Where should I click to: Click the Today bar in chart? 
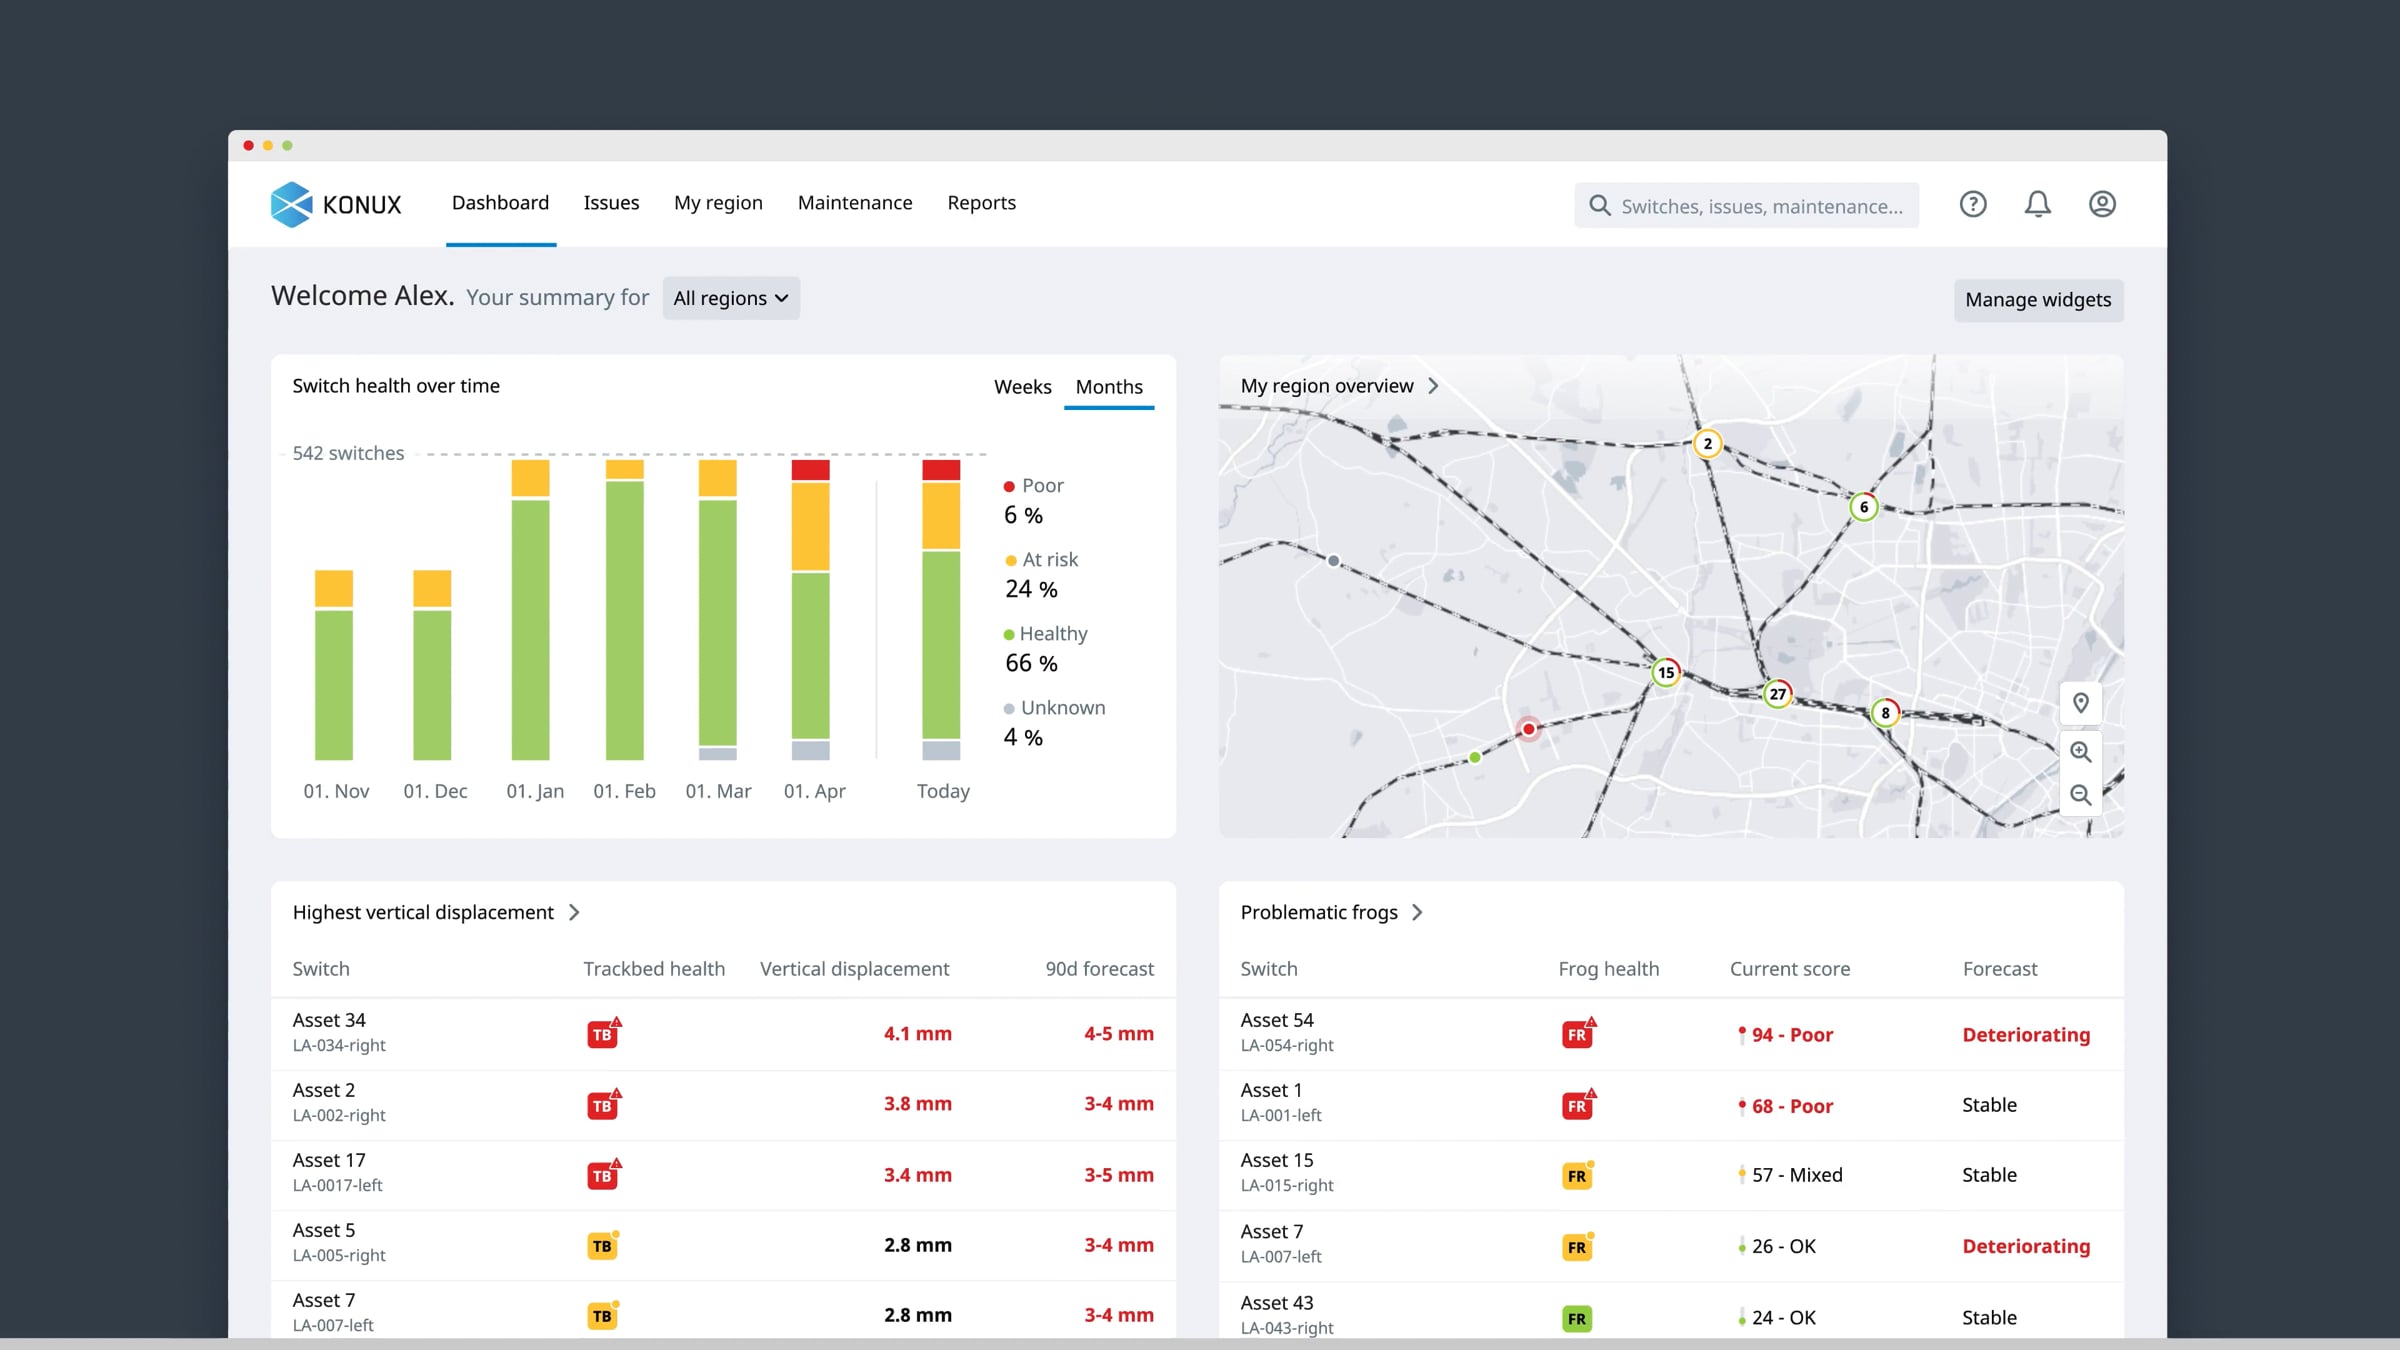941,609
